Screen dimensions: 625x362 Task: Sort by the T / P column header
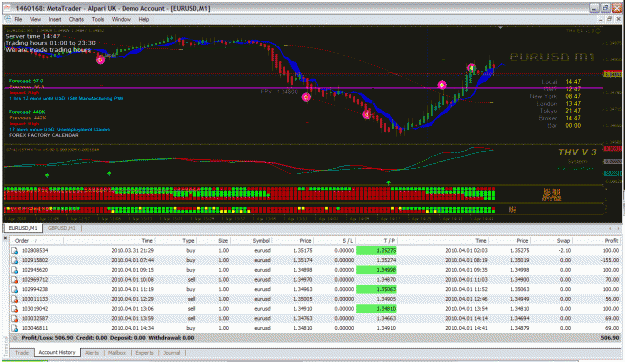[x=389, y=241]
